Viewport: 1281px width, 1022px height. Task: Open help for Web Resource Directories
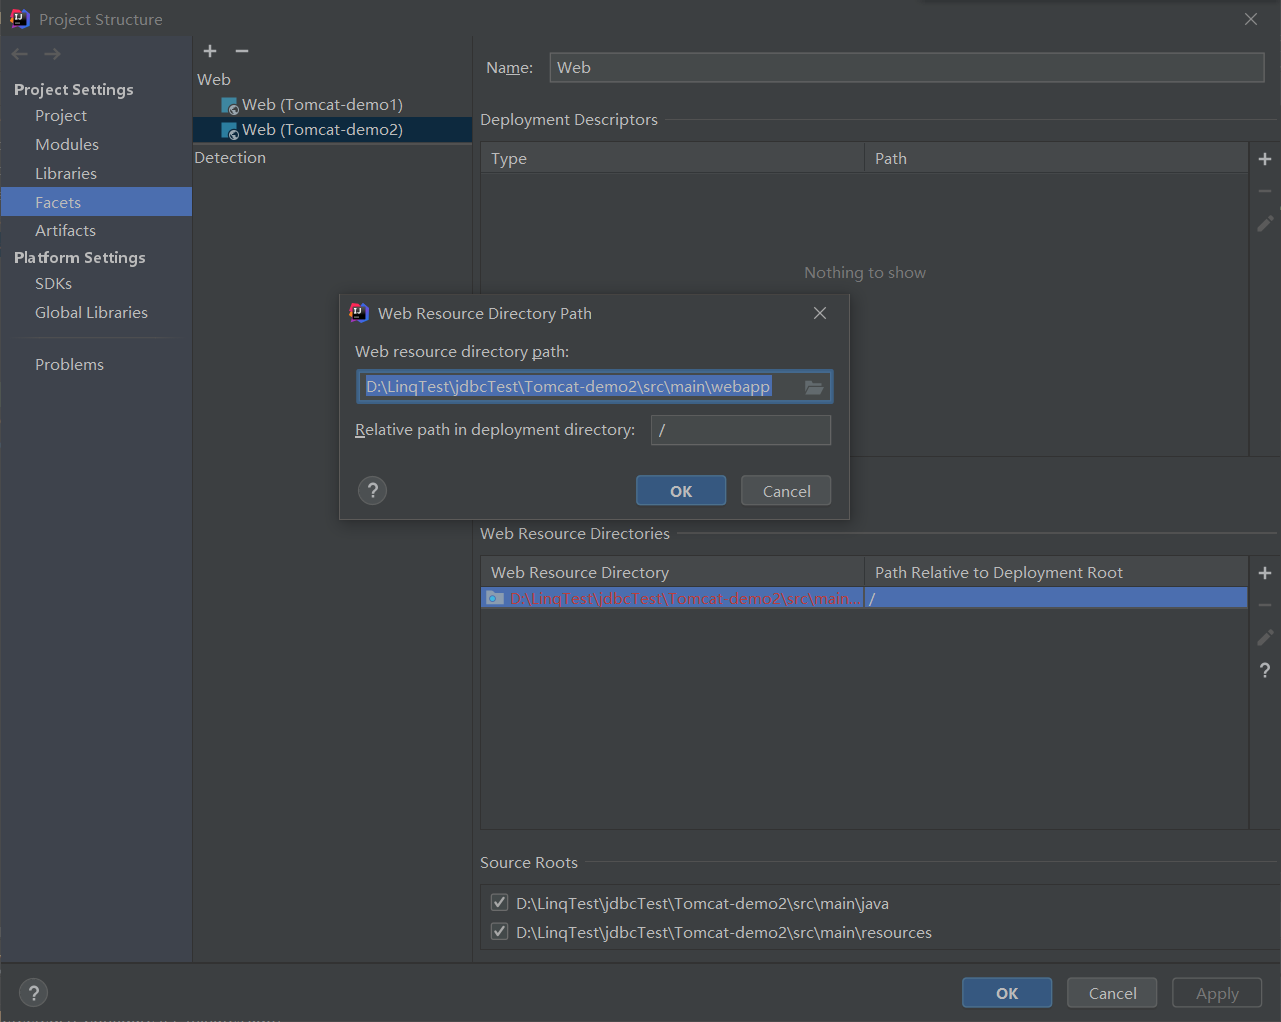click(1265, 670)
